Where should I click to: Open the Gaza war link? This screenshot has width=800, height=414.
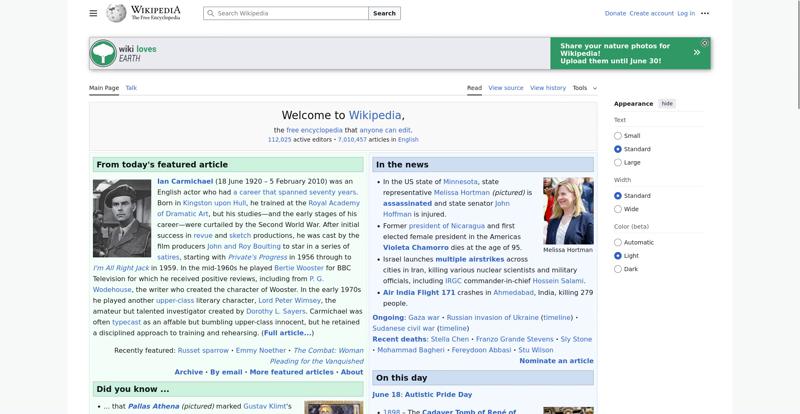click(423, 318)
